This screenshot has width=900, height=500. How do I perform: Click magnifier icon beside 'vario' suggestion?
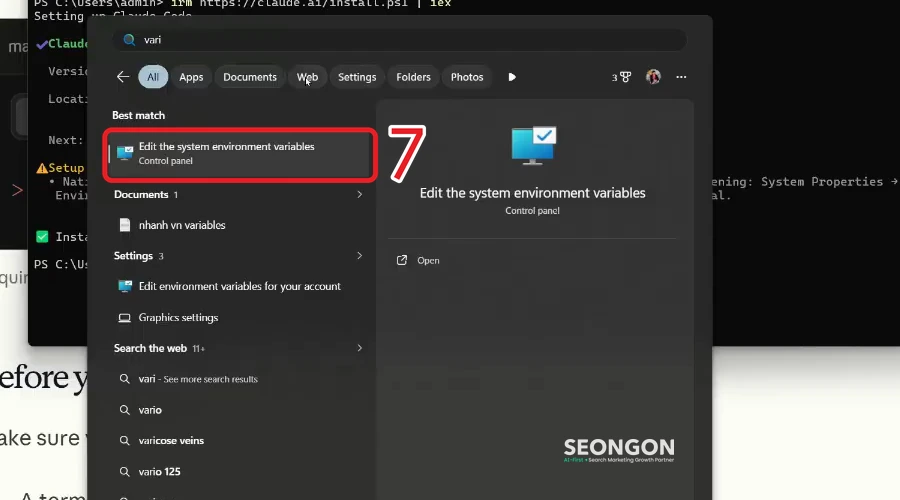[x=125, y=410]
